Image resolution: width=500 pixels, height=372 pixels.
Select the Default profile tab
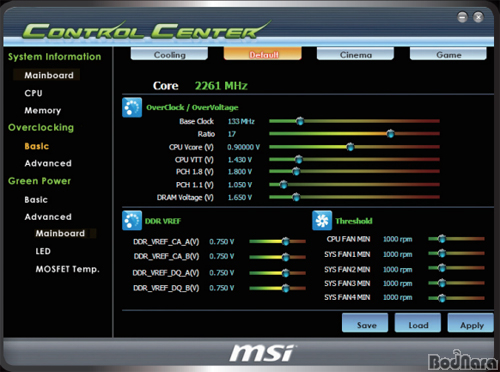[x=263, y=54]
